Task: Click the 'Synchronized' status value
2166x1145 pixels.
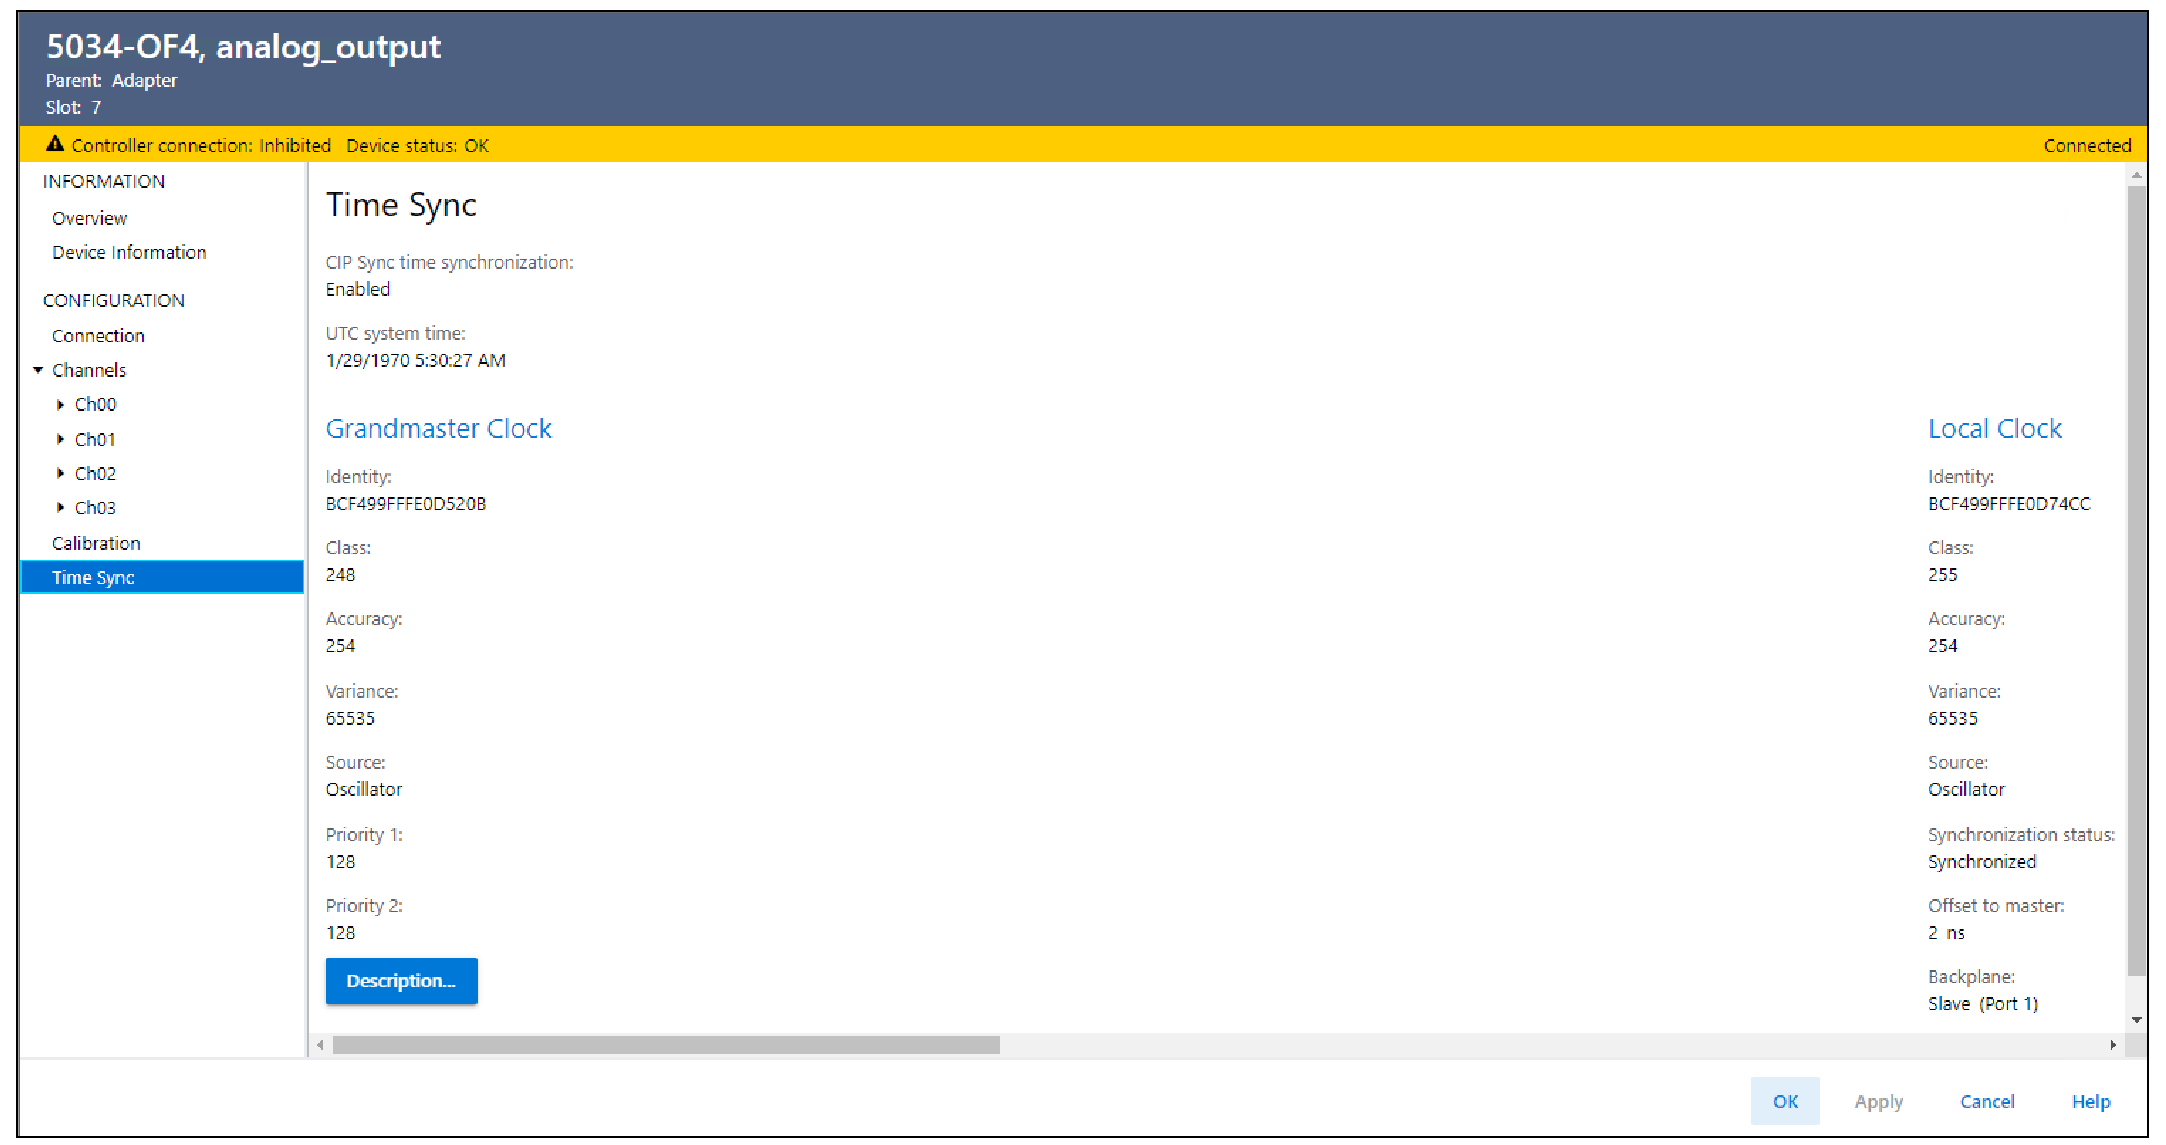Action: tap(1982, 862)
